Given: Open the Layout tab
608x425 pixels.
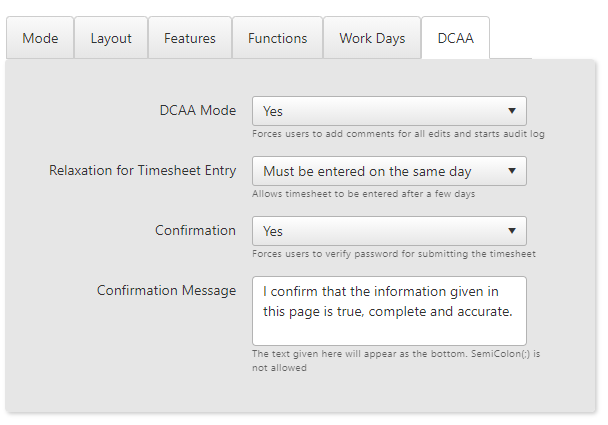Looking at the screenshot, I should pyautogui.click(x=111, y=38).
